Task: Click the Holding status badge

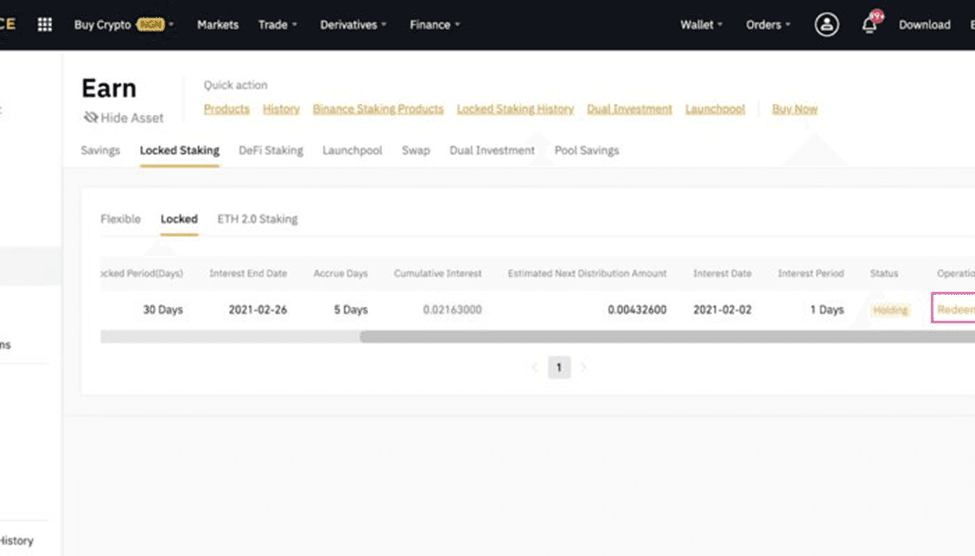Action: tap(890, 310)
